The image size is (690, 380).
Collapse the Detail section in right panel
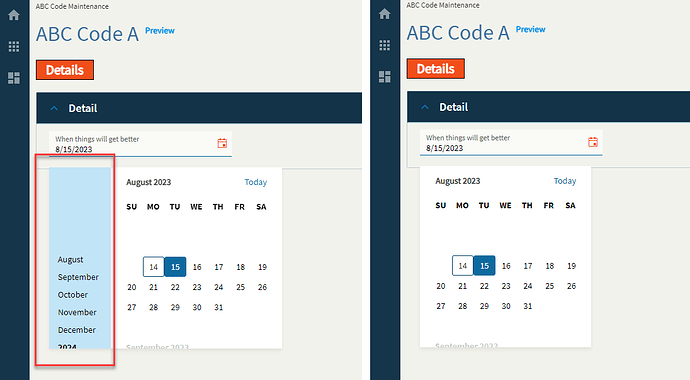(x=425, y=107)
